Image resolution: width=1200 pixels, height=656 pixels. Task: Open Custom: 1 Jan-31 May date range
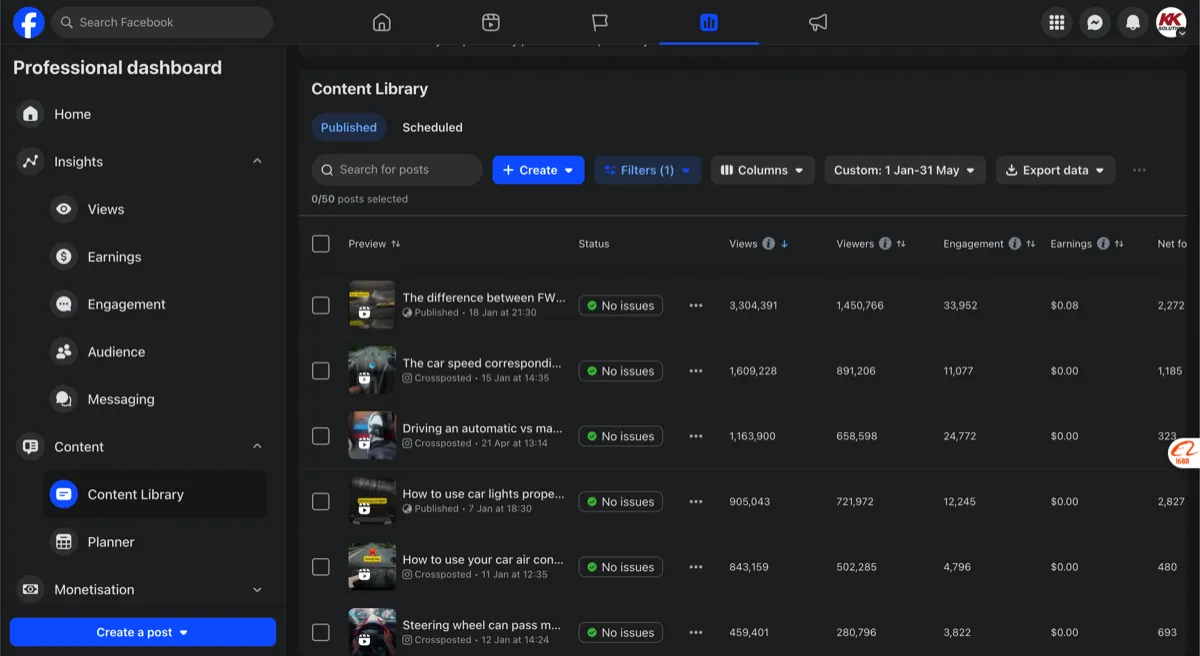click(905, 170)
